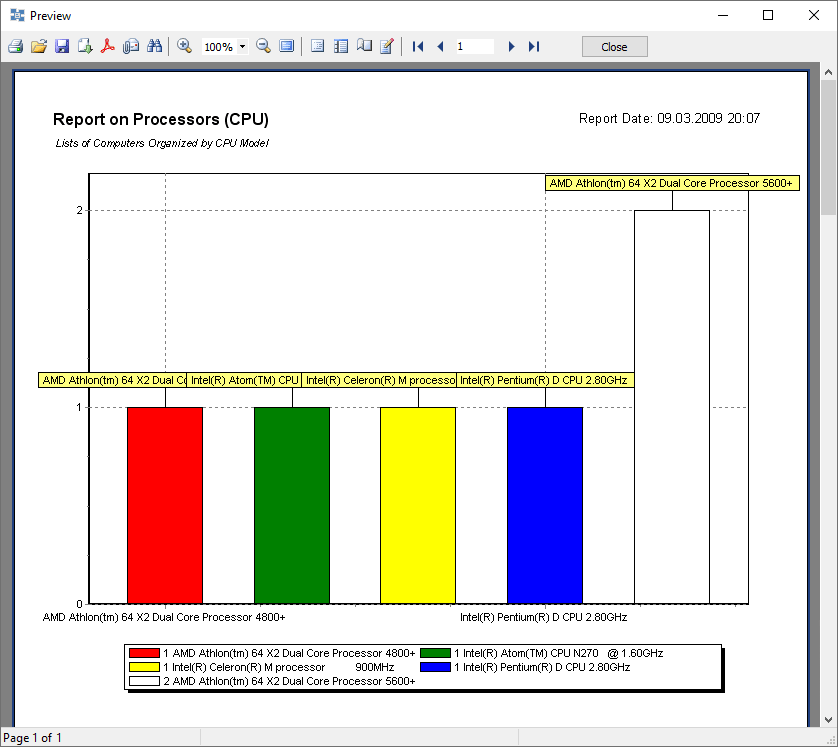This screenshot has height=747, width=838.
Task: Click the vertical scrollbar up arrow
Action: click(828, 72)
